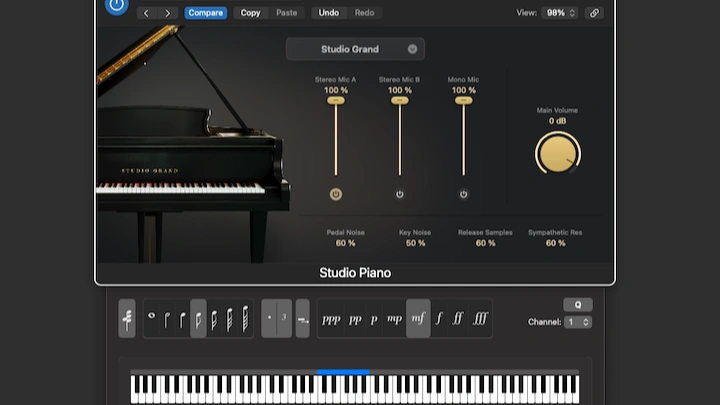Select the f (forte) velocity

[439, 319]
